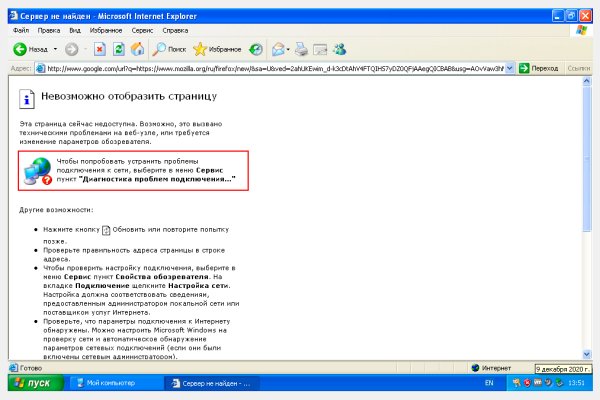
Task: Open the Файл menu
Action: tap(21, 30)
